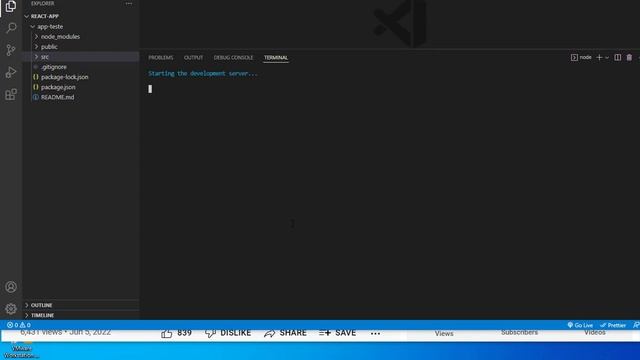The image size is (640, 360).
Task: Click the SAVE button
Action: [x=338, y=333]
